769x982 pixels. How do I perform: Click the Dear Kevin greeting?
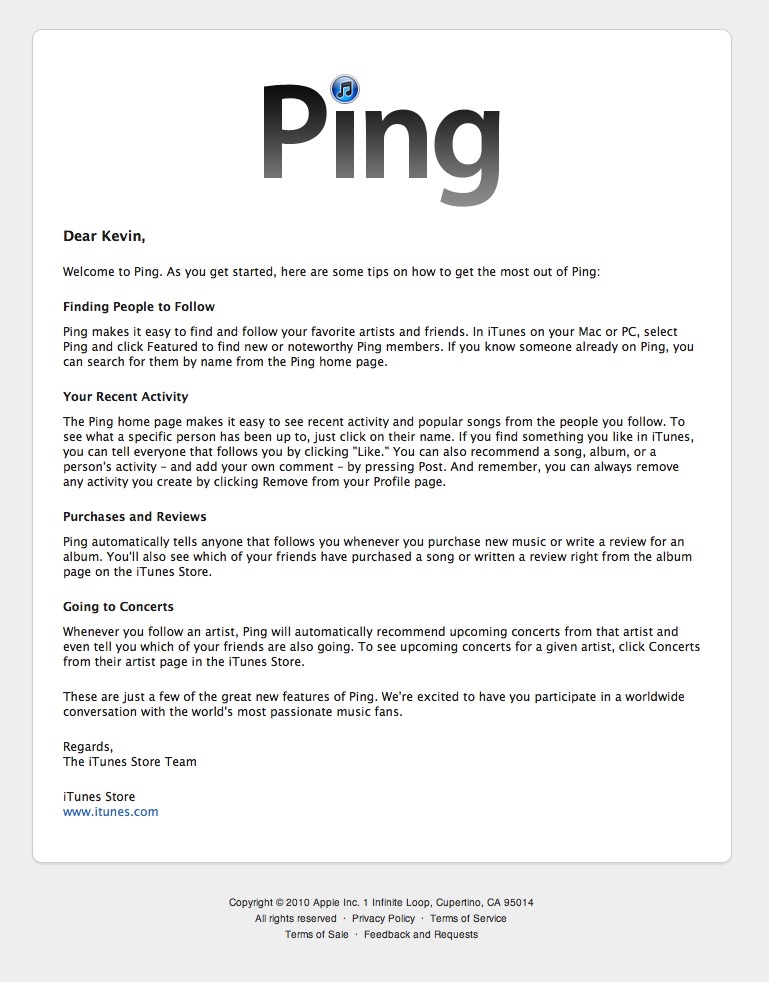coord(104,236)
